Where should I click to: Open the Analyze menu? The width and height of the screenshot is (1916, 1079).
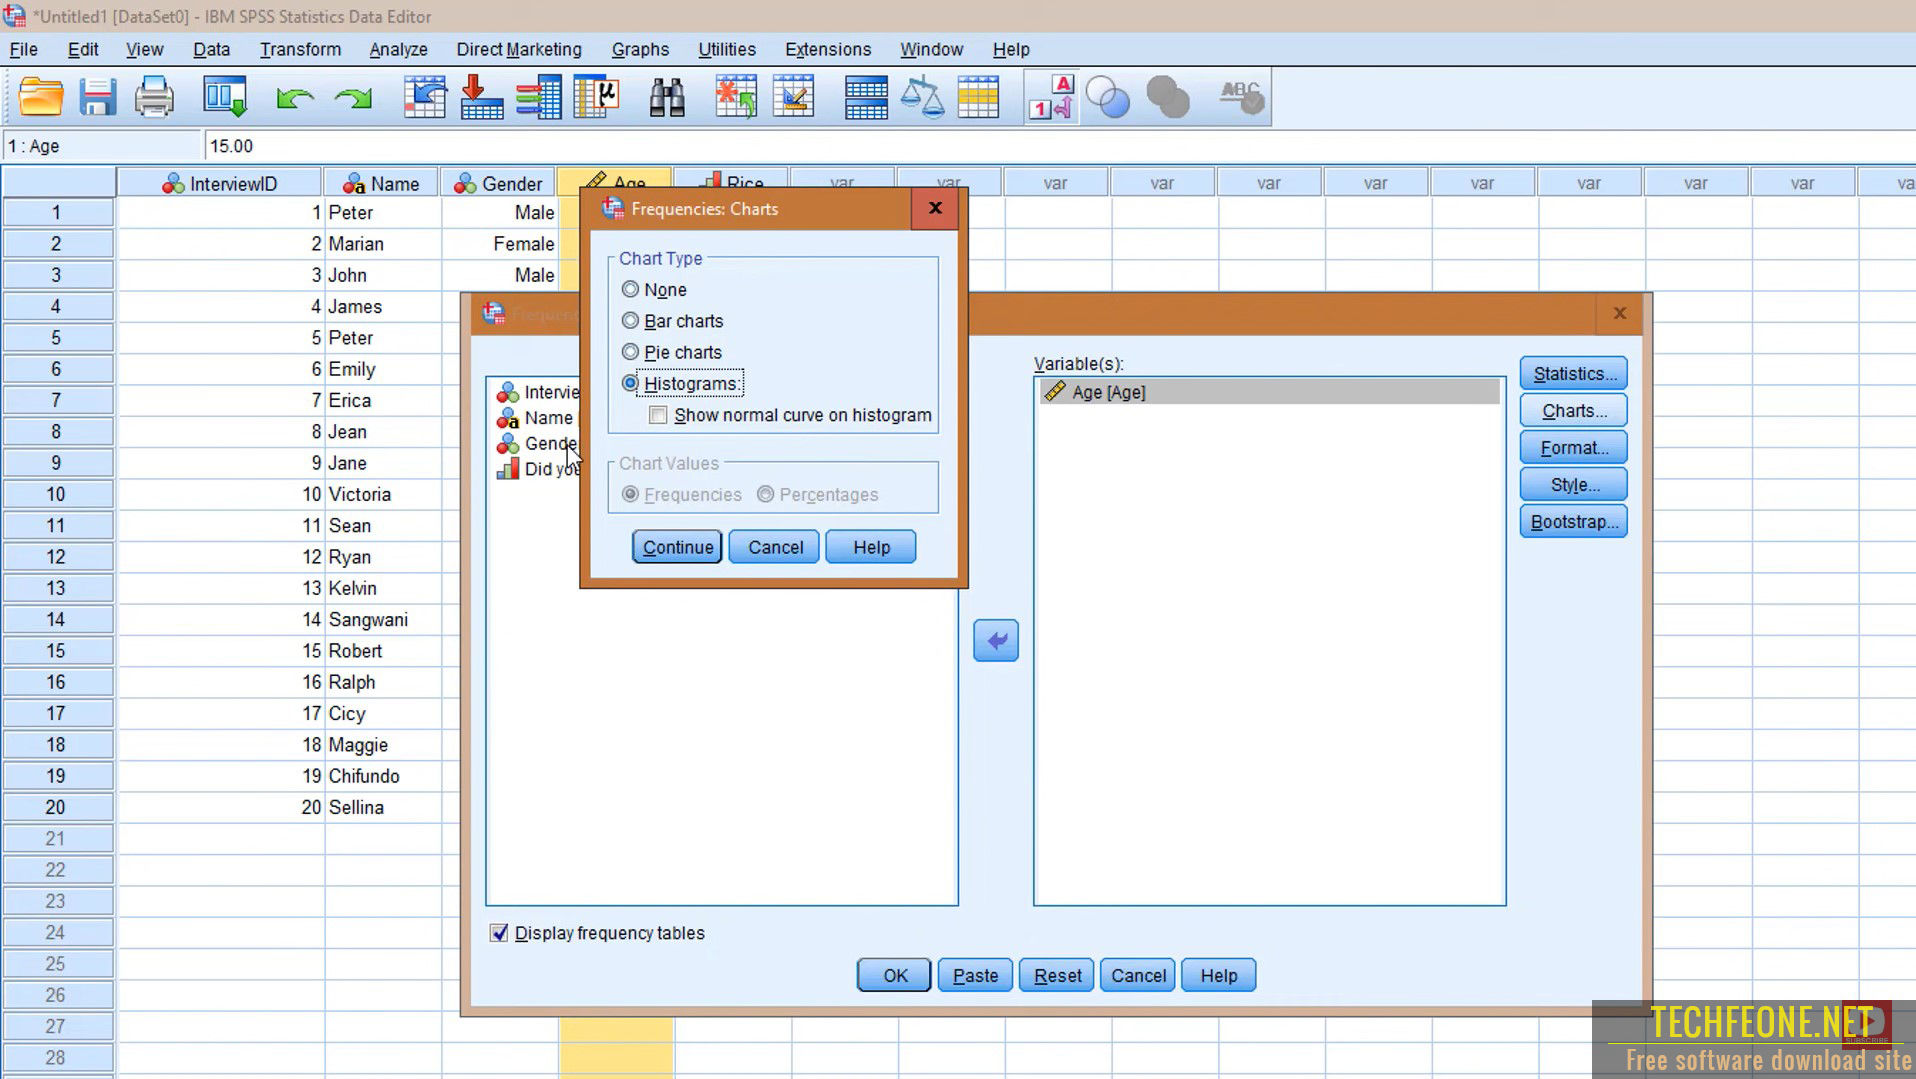pyautogui.click(x=397, y=49)
